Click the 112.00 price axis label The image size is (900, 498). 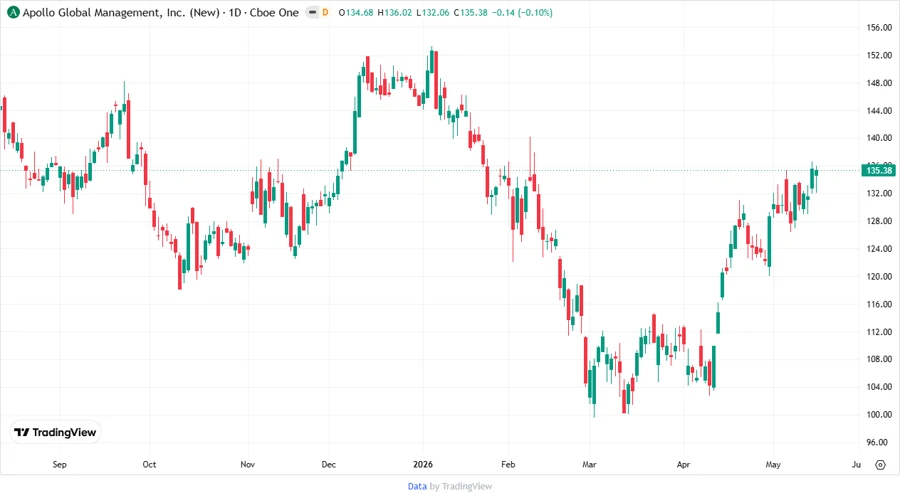pos(879,332)
